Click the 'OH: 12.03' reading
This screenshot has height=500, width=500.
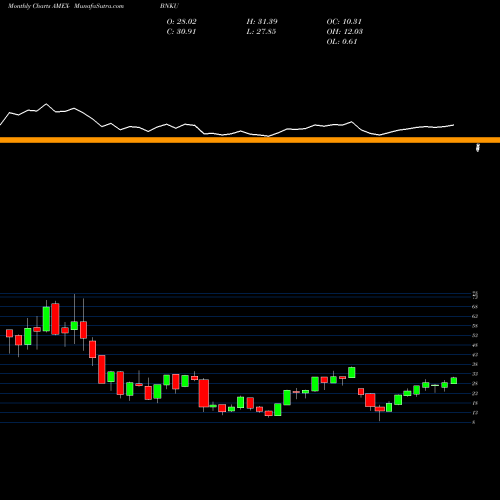345,32
